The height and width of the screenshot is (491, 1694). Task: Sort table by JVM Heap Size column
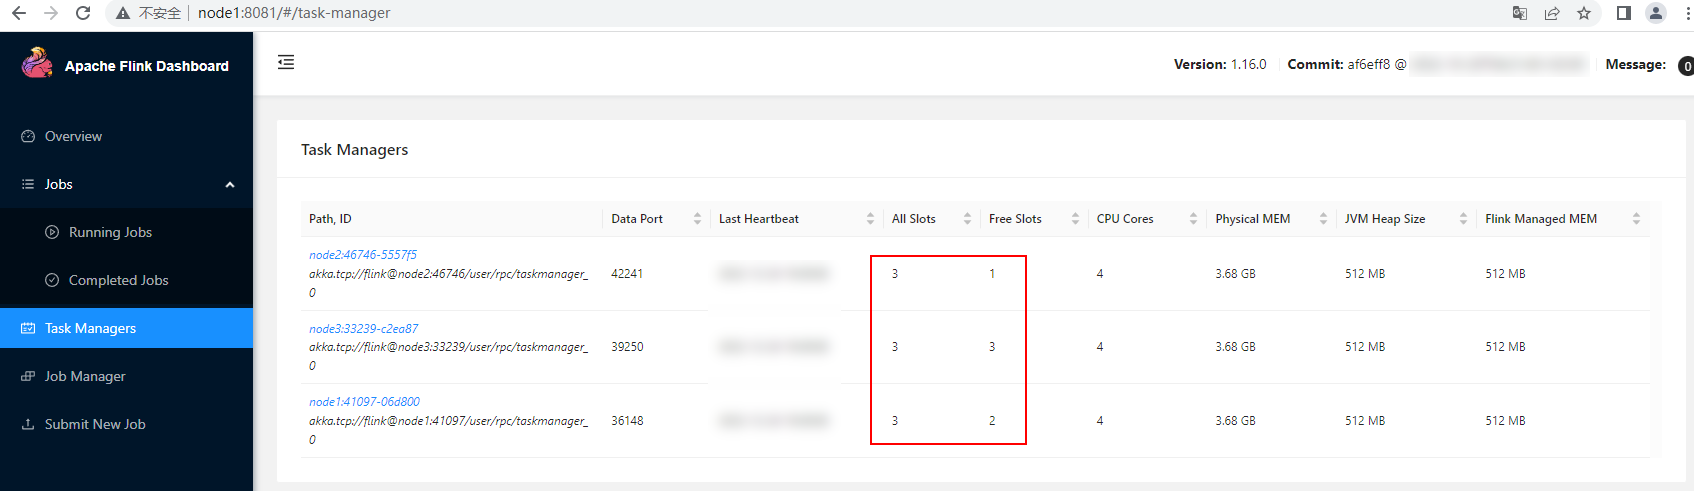(1463, 219)
